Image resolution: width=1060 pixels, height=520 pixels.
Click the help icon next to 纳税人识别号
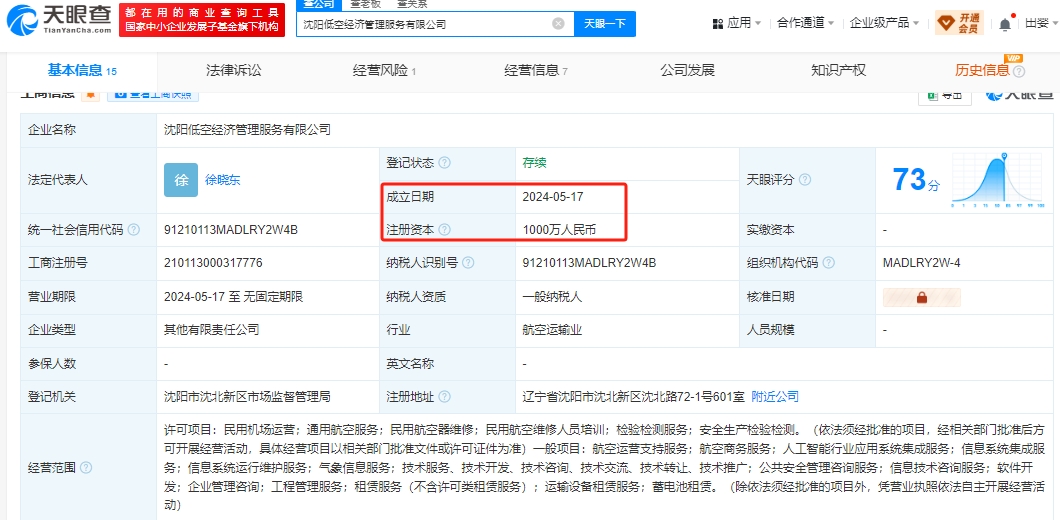[x=468, y=263]
